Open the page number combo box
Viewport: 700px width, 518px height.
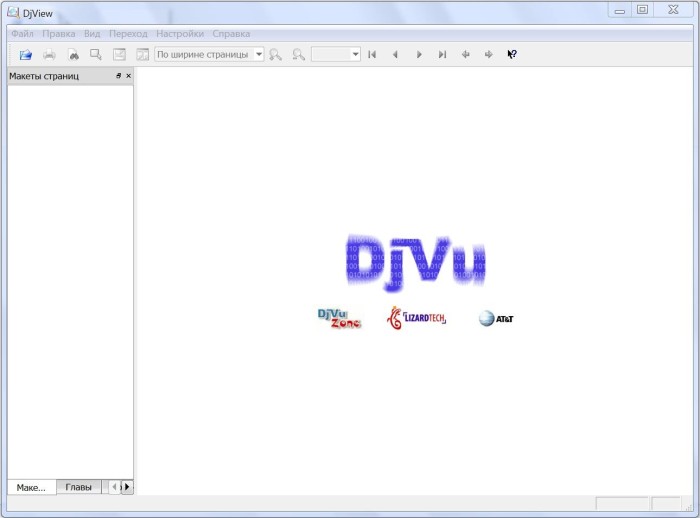click(x=336, y=54)
